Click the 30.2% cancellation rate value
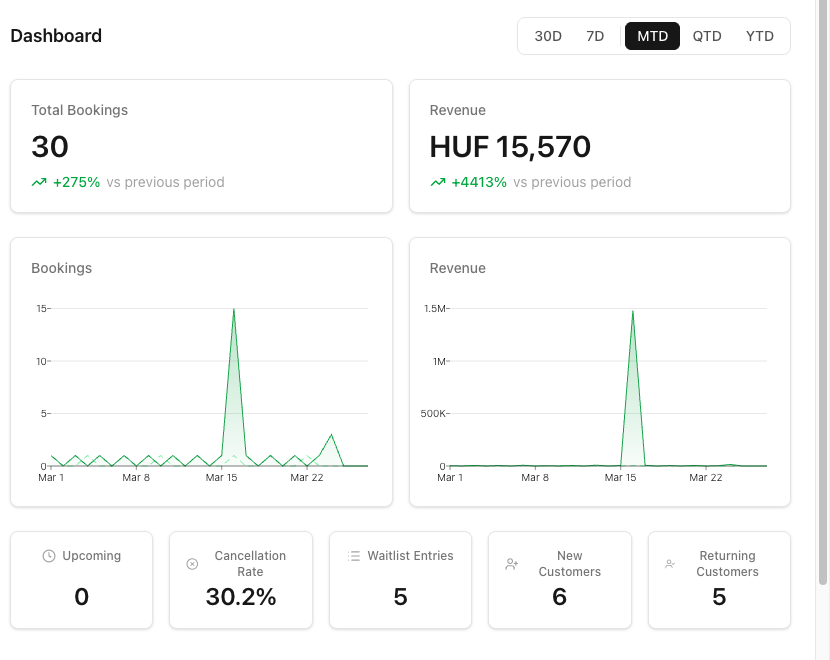 241,597
